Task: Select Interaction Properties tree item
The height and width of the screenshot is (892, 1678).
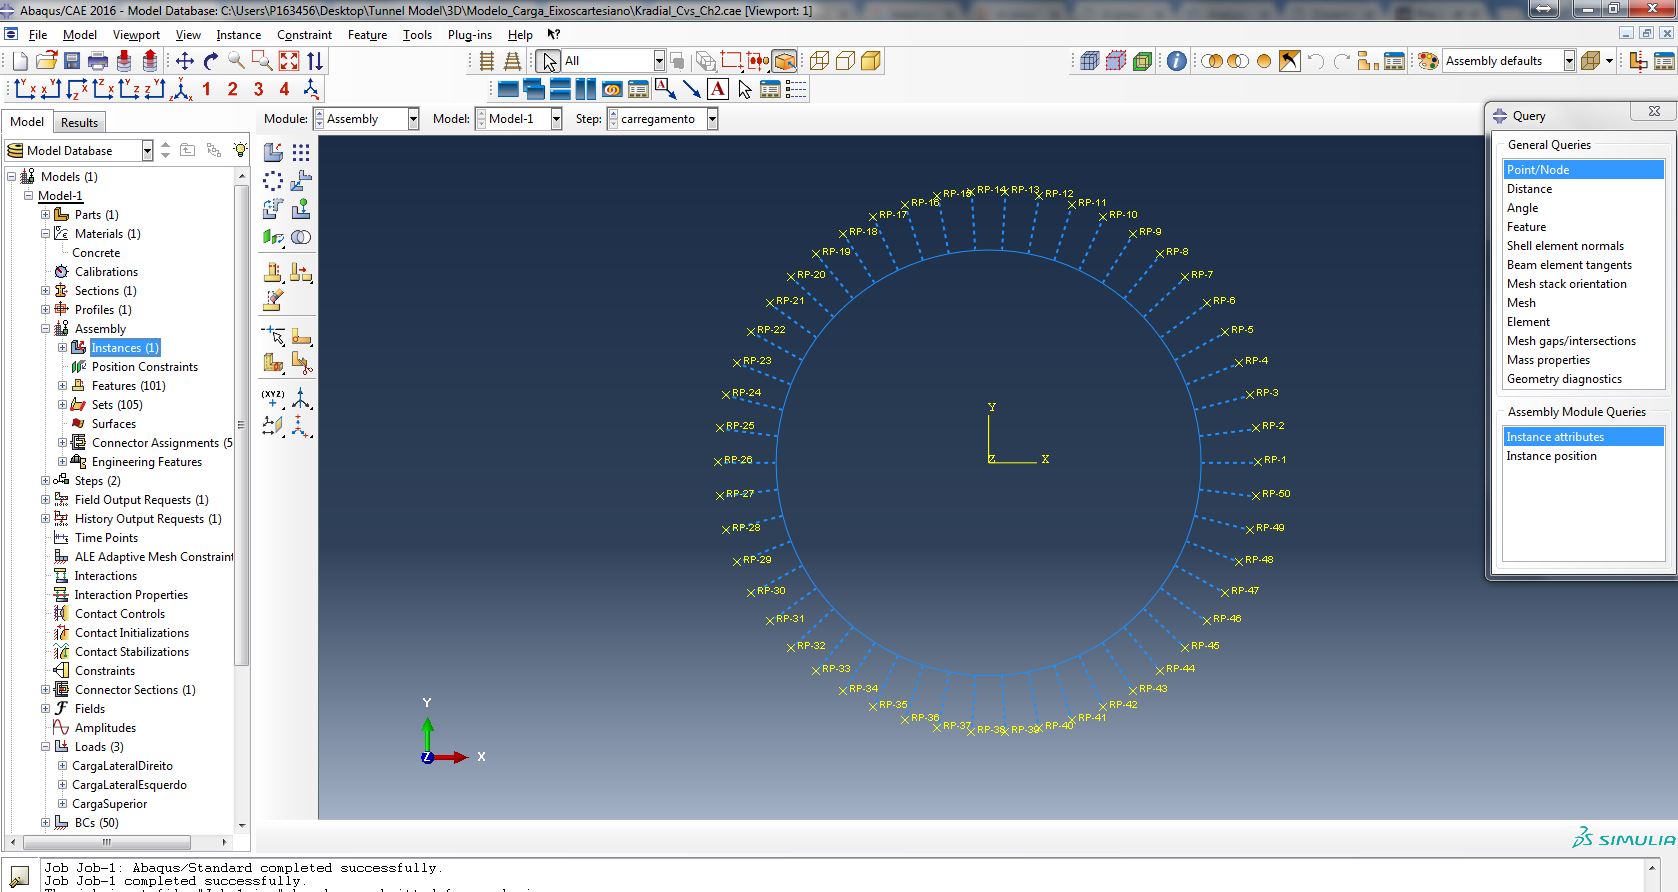Action: [x=131, y=595]
